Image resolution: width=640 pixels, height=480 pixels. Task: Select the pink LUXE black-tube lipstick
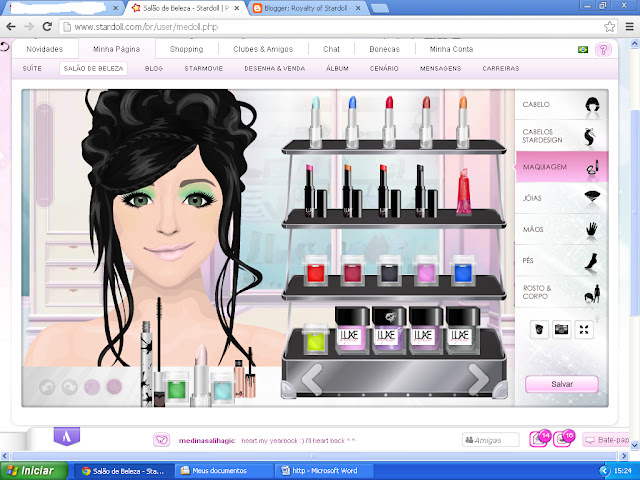(x=314, y=191)
